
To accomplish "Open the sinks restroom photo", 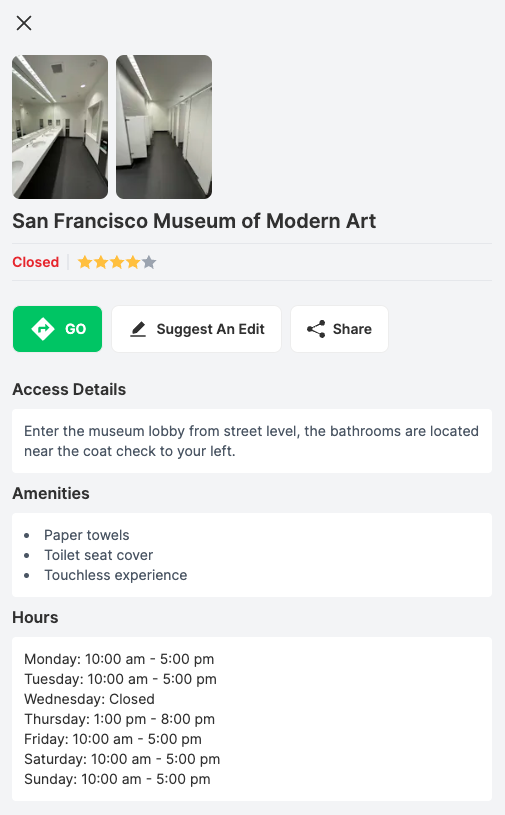I will (60, 127).
